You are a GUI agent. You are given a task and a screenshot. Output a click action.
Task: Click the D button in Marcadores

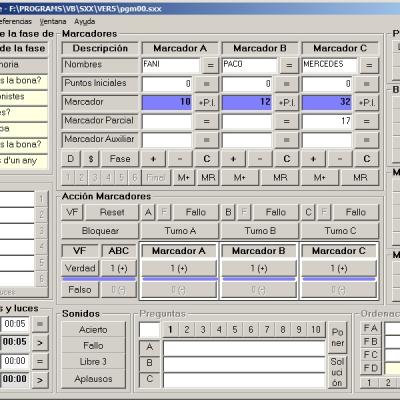click(x=71, y=159)
